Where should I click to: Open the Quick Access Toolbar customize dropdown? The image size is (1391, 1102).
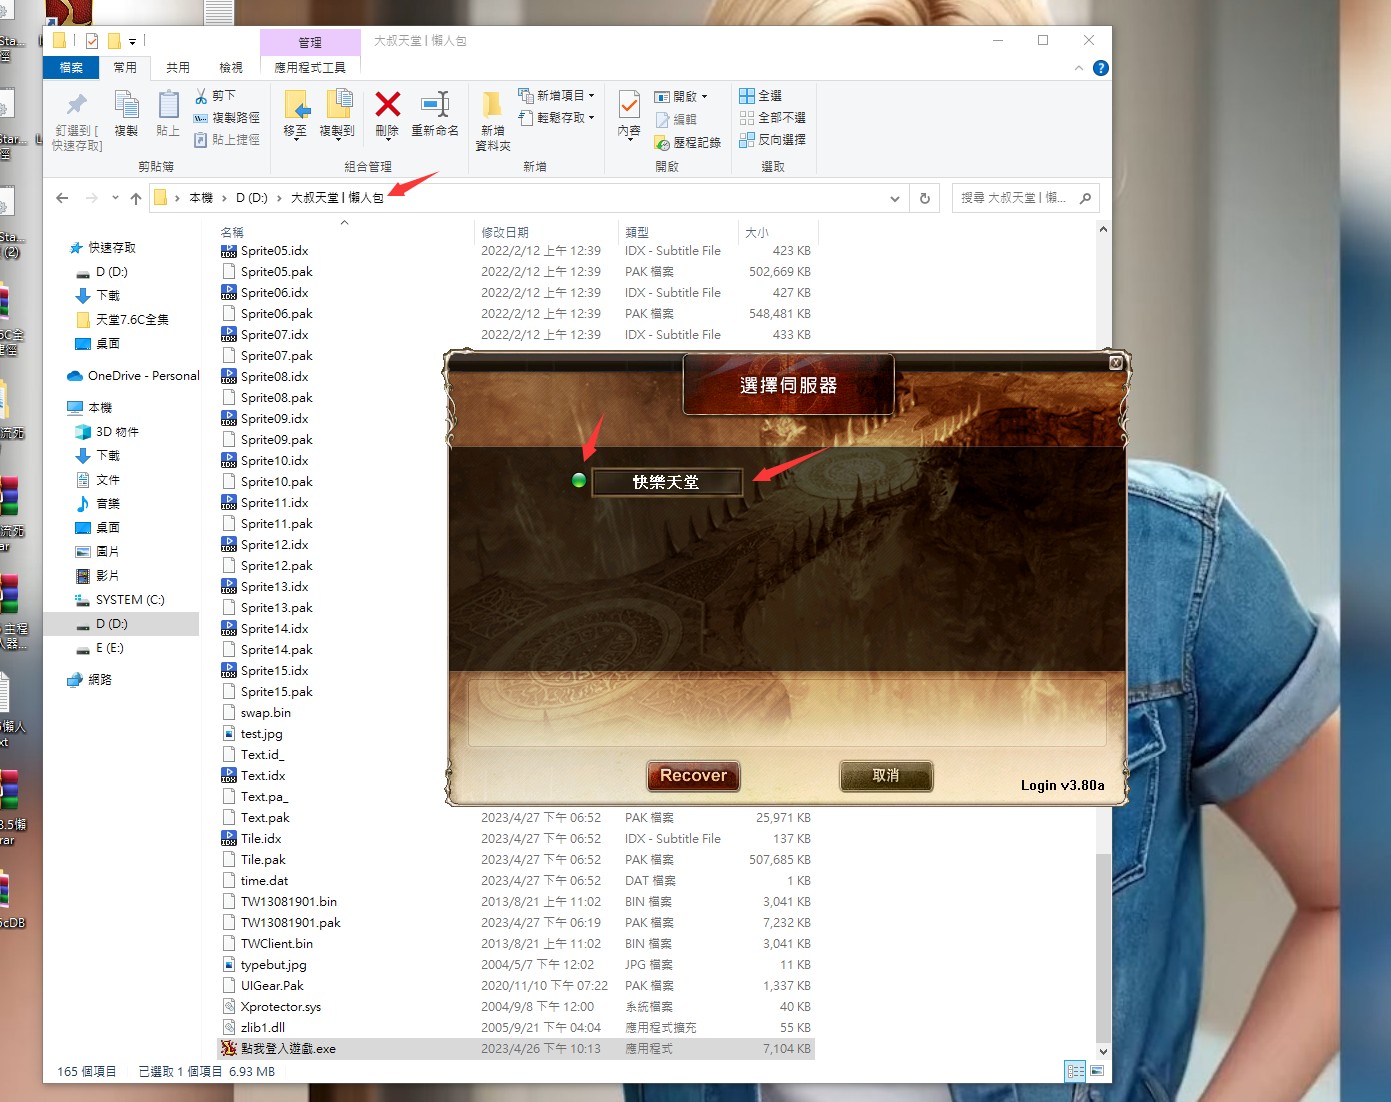coord(132,41)
